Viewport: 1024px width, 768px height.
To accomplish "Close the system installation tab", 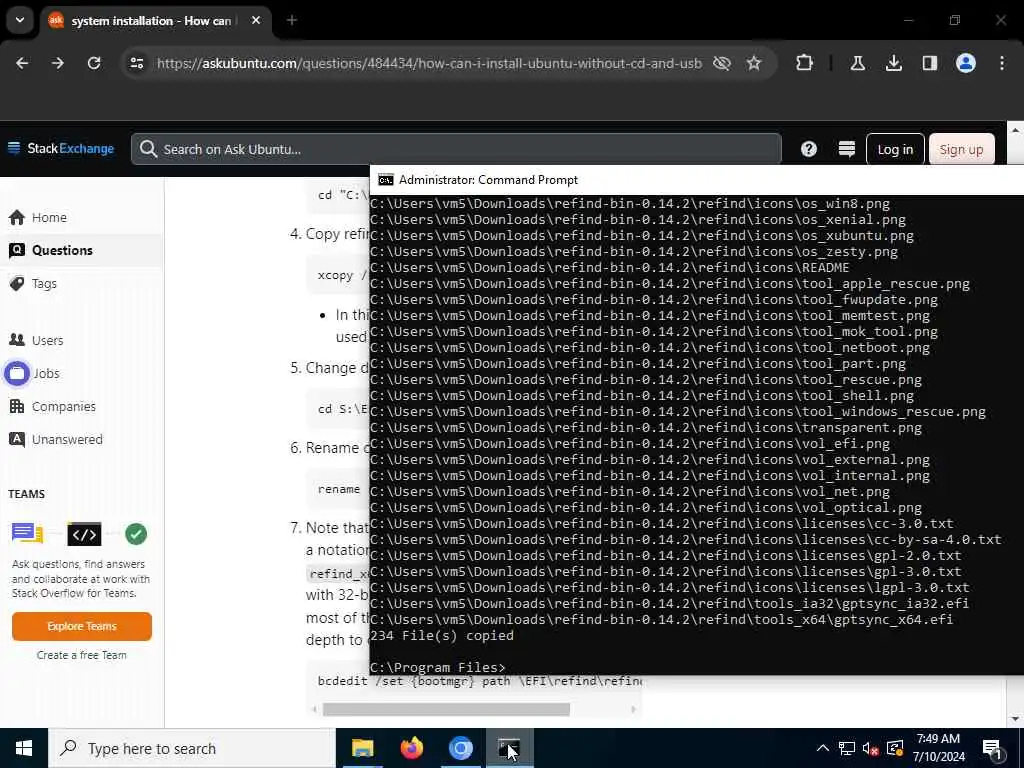I will [256, 21].
